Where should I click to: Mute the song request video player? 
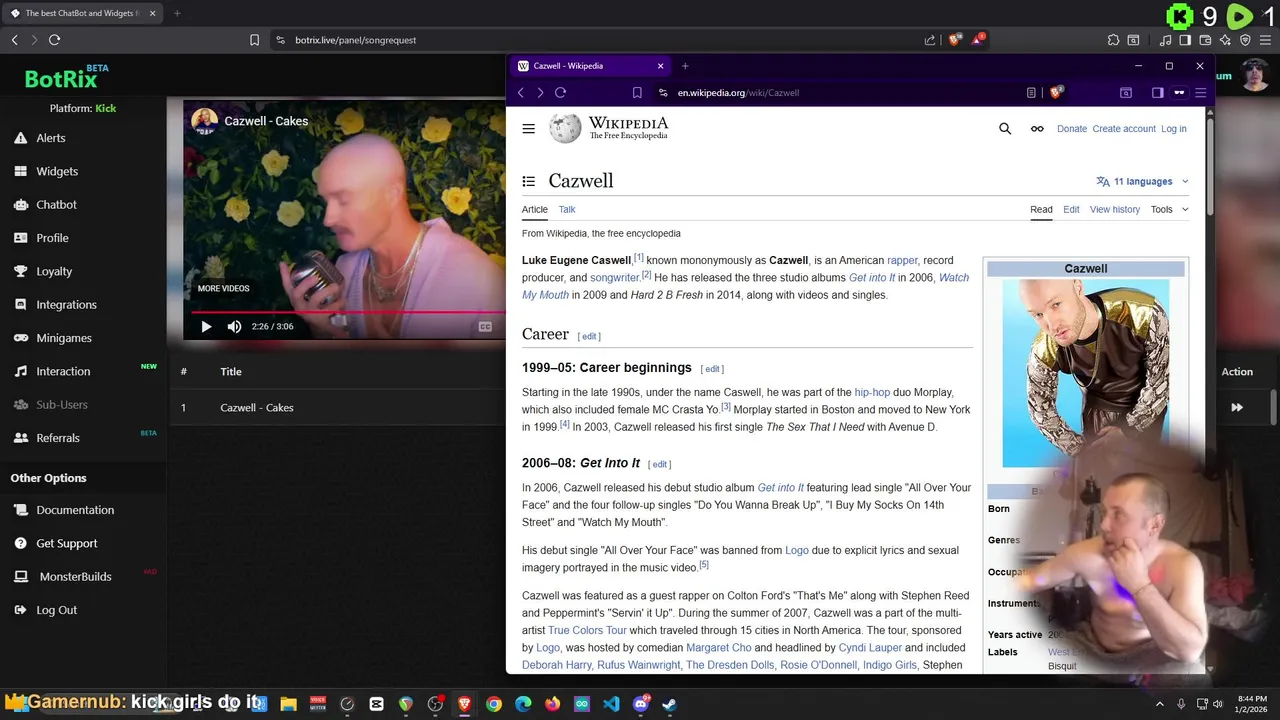point(234,326)
